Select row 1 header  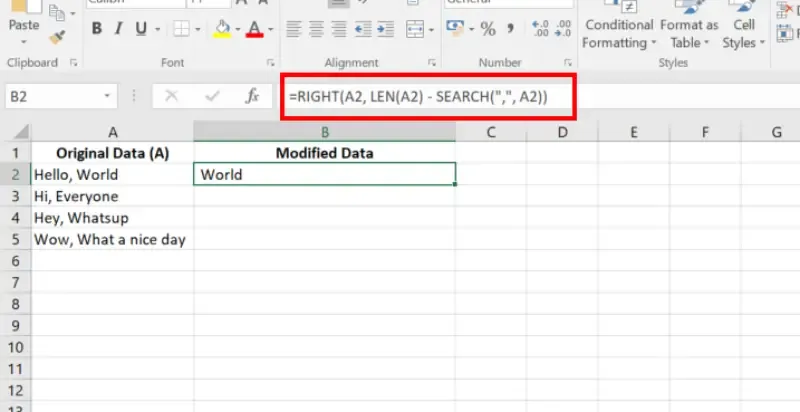[x=15, y=152]
